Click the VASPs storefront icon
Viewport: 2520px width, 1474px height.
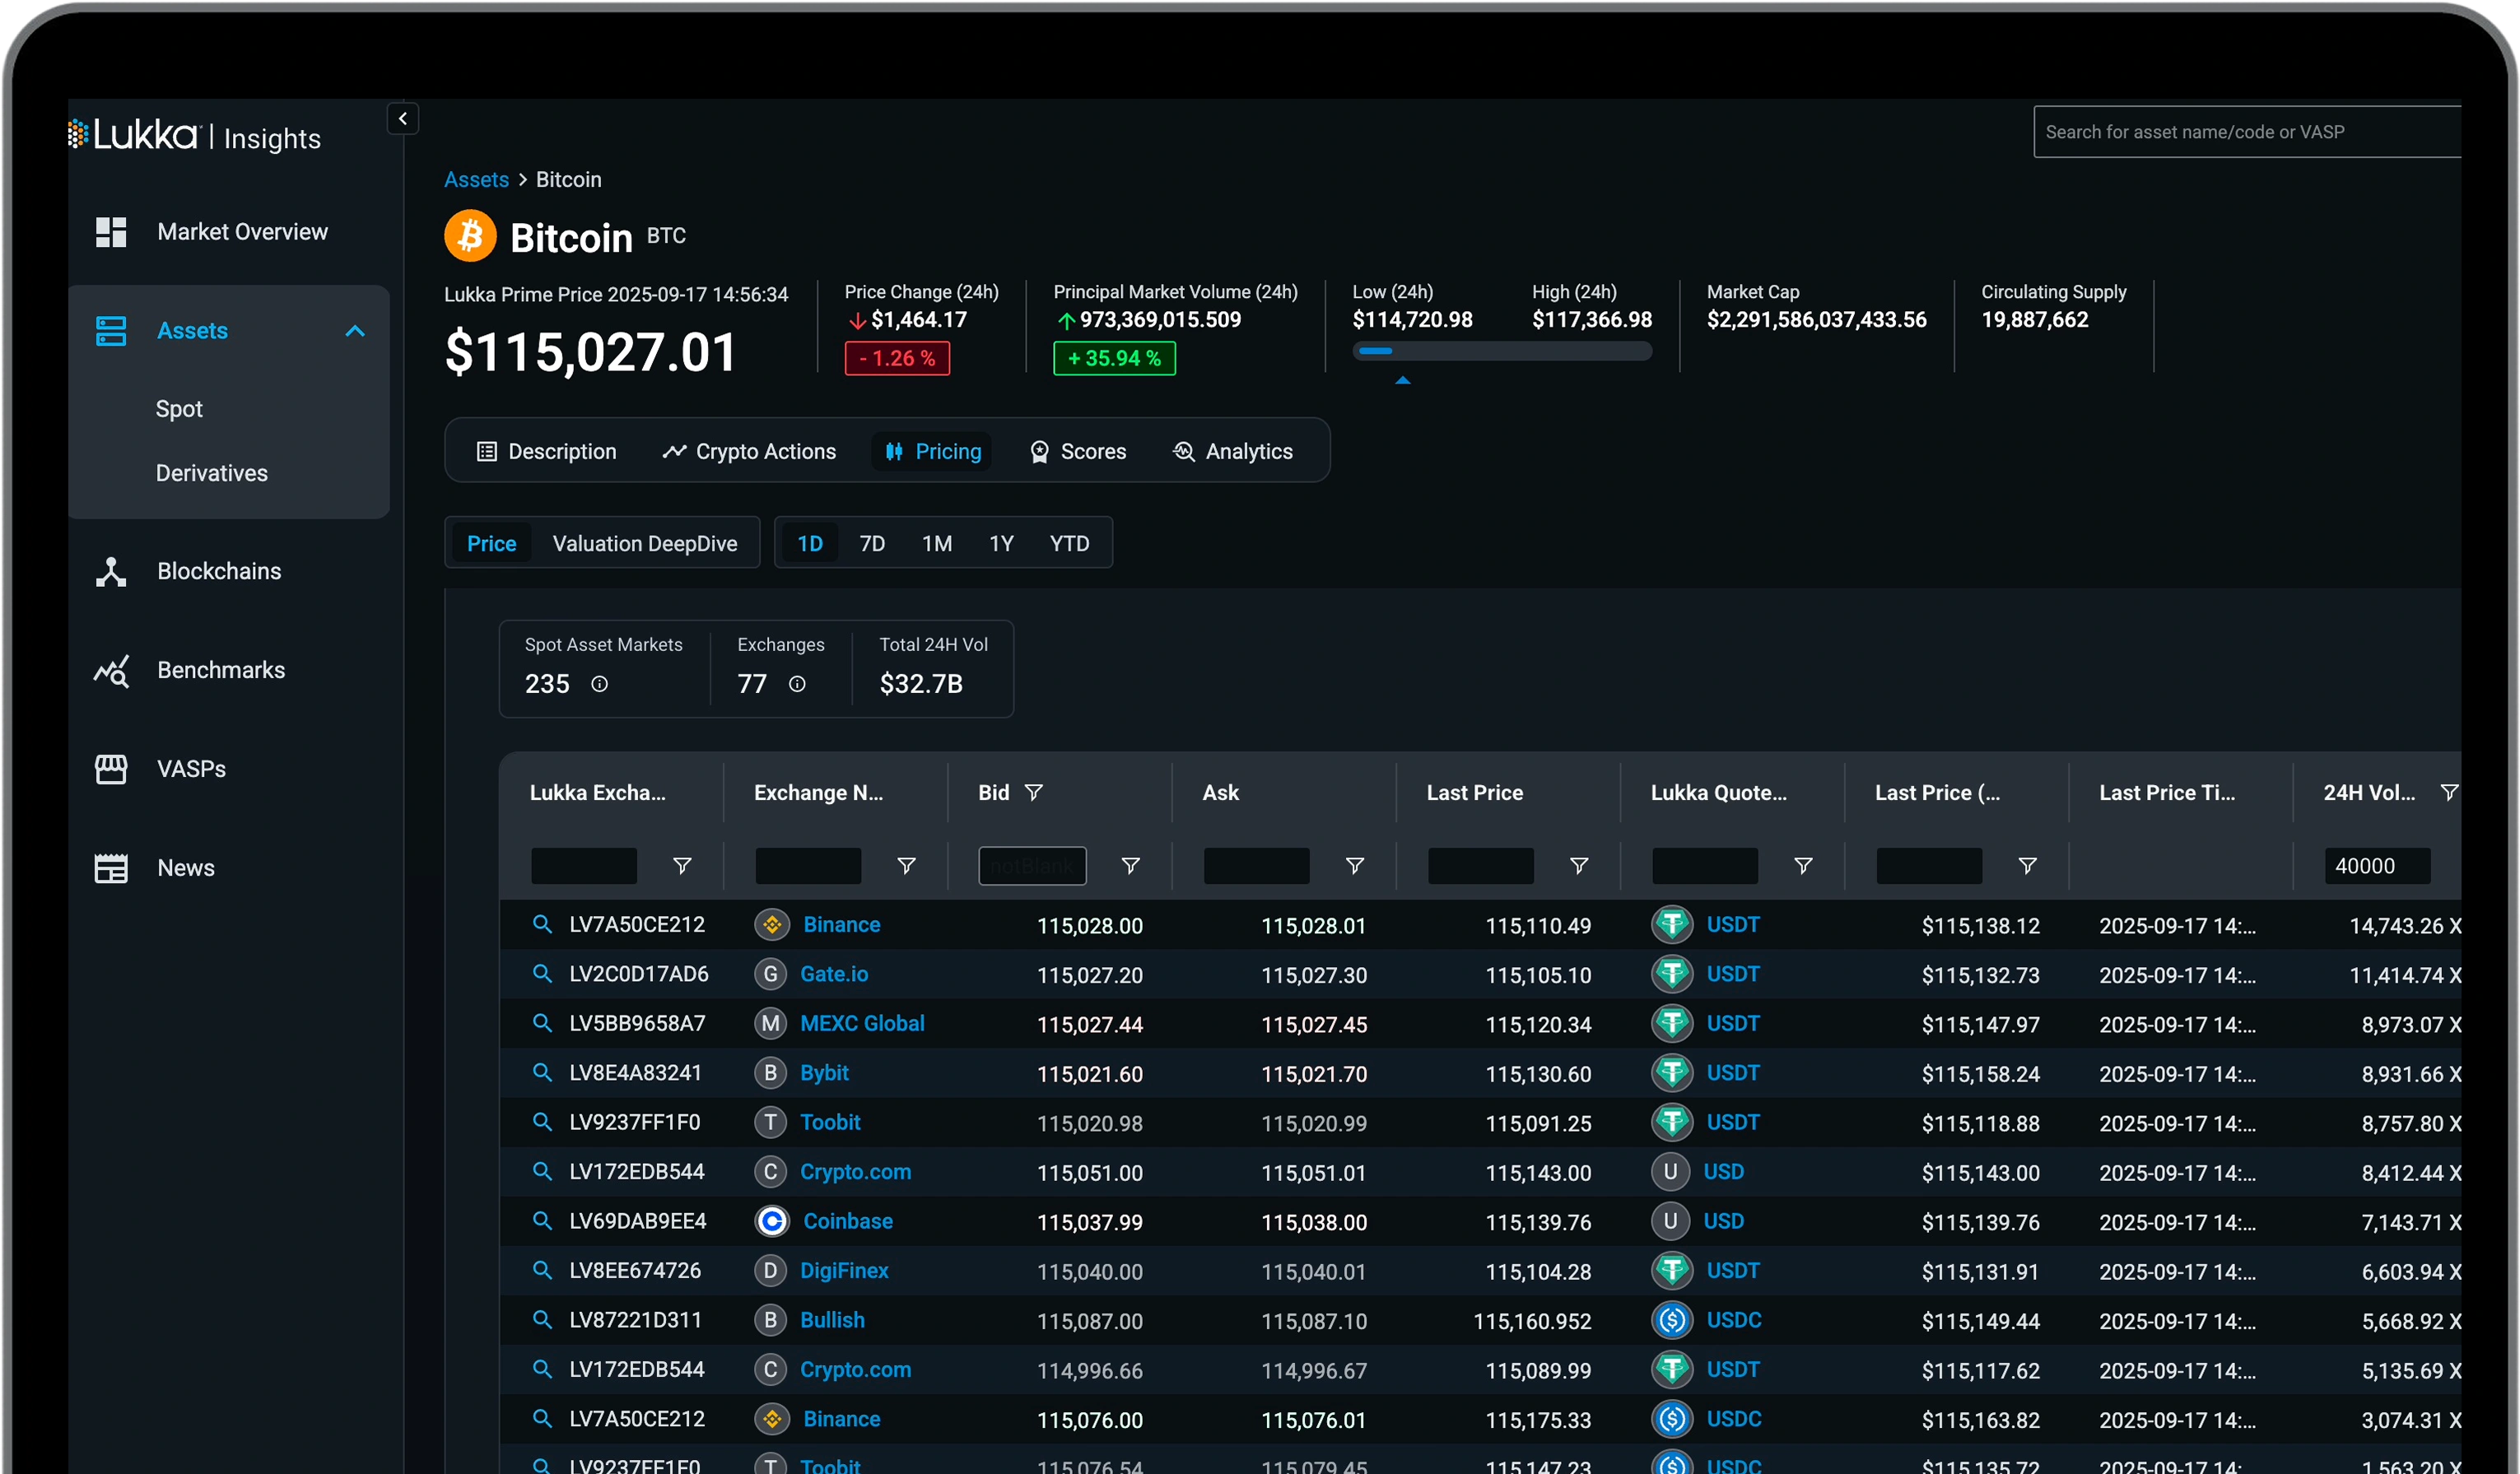tap(111, 769)
